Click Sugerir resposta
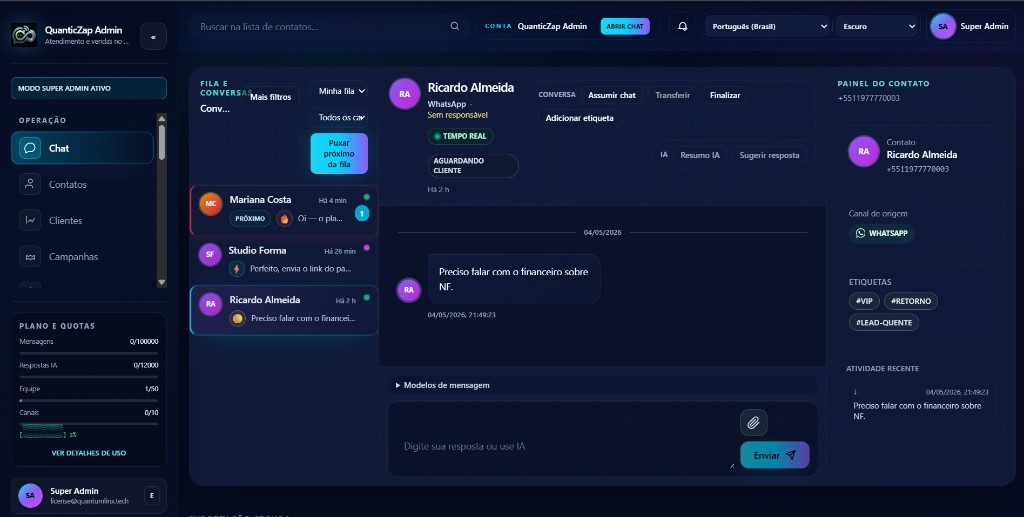Screen dimensions: 1024x517 point(769,155)
